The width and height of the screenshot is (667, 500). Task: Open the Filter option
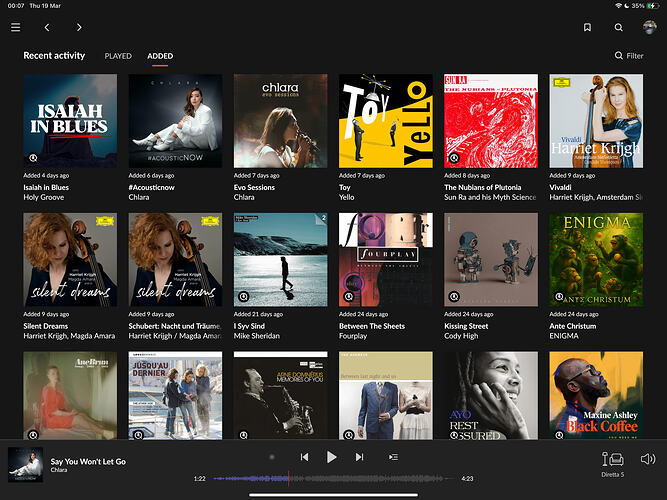(629, 57)
